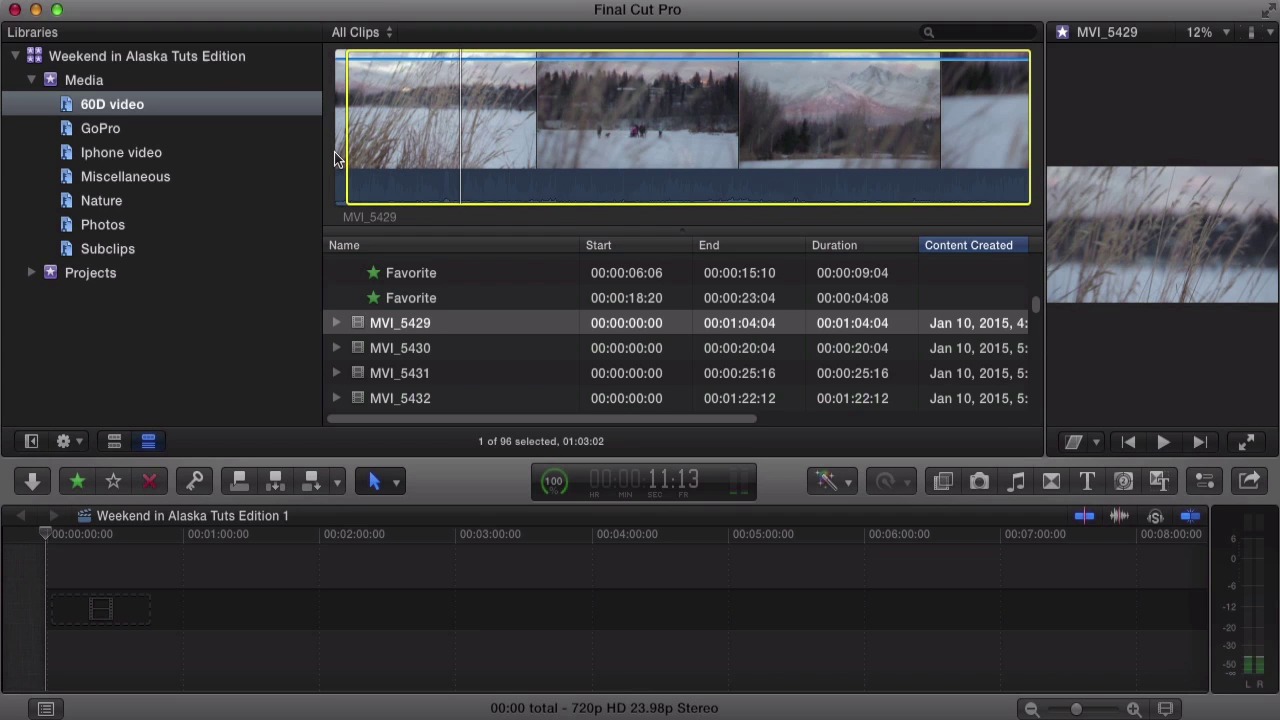Mark selection as Favorite with green star
This screenshot has height=720, width=1280.
pyautogui.click(x=77, y=482)
